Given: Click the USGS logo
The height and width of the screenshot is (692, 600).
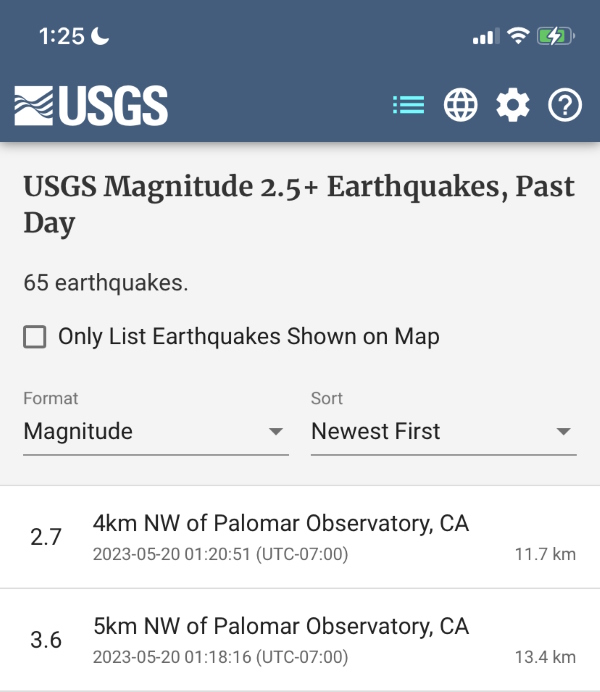Looking at the screenshot, I should (x=91, y=106).
